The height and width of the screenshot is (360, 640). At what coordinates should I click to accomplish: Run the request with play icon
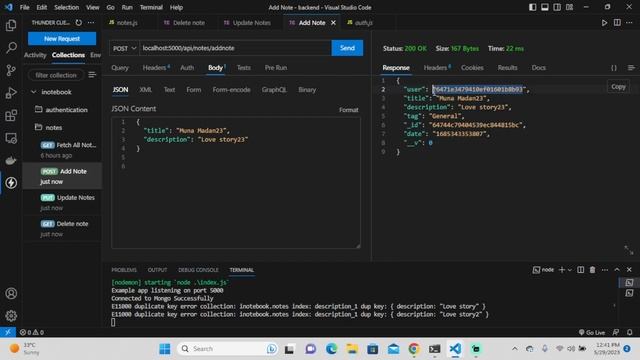coord(604,23)
